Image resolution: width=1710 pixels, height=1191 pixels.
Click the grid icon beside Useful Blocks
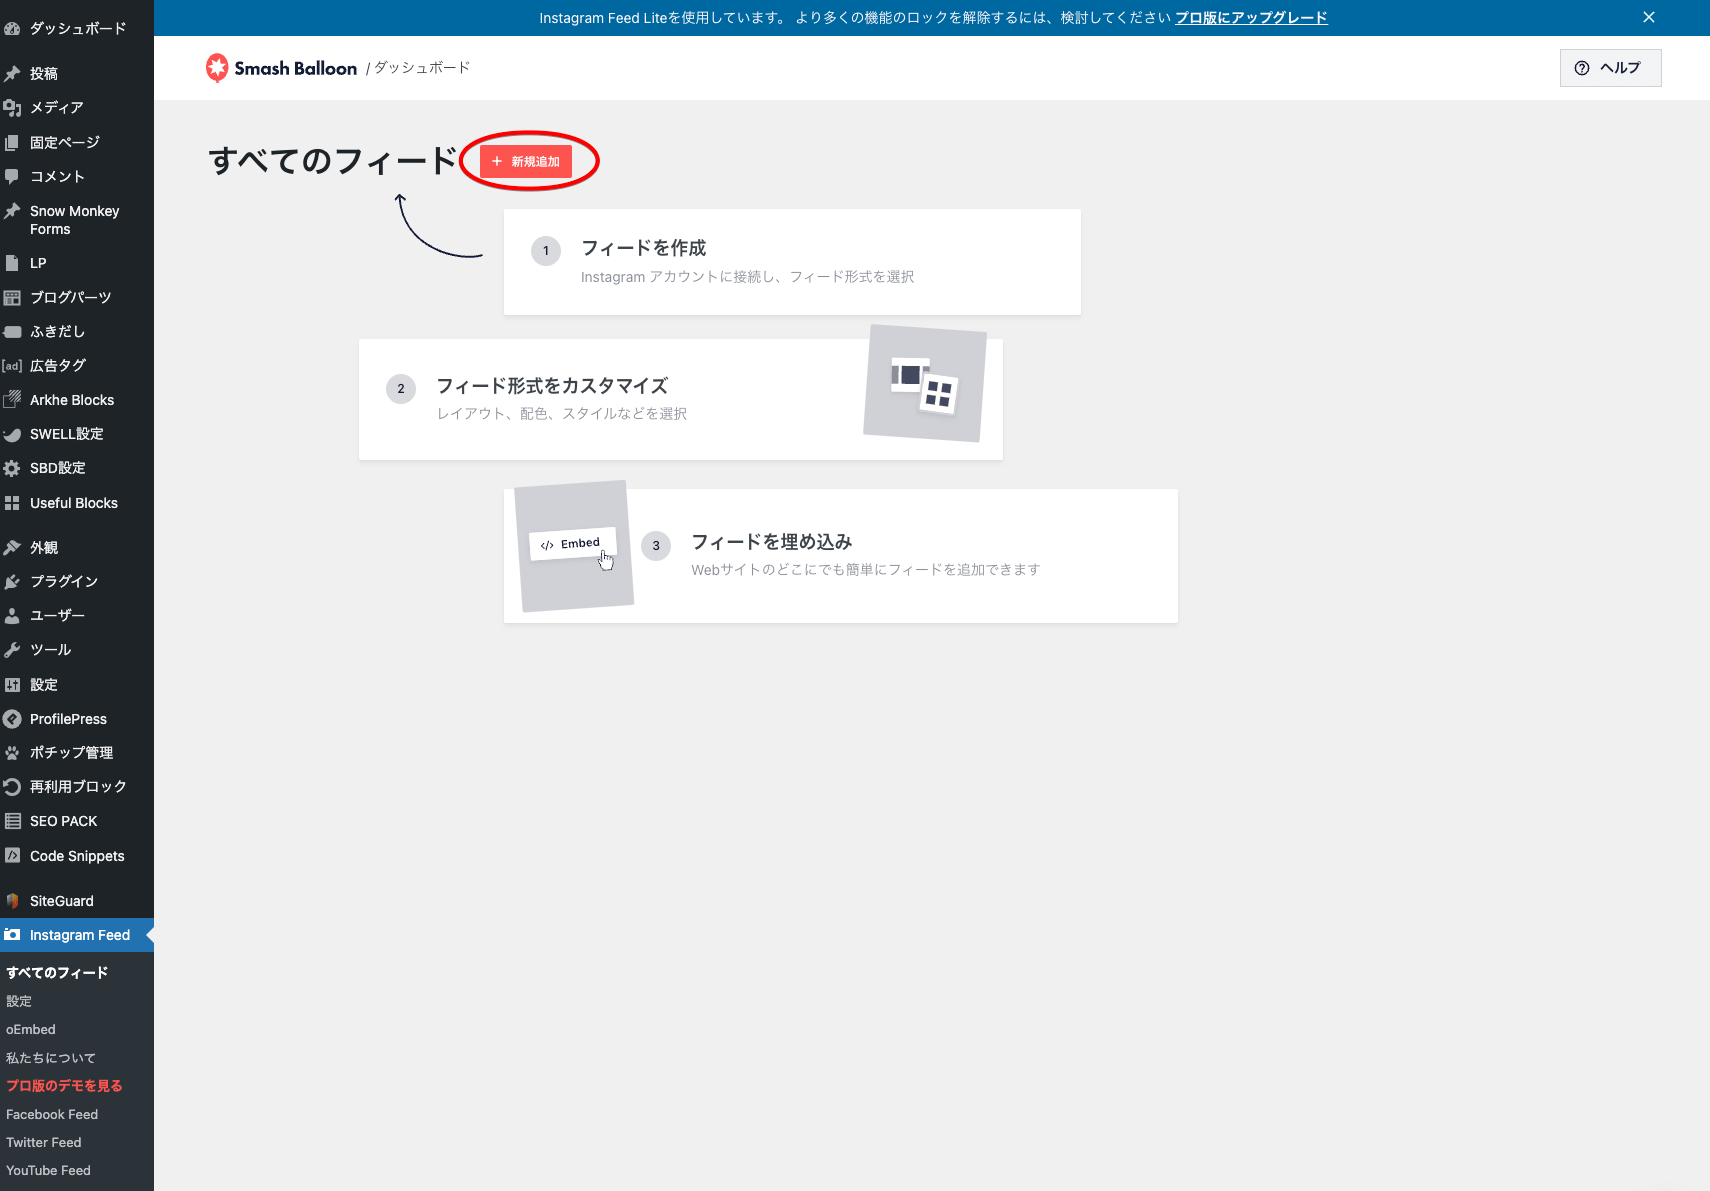point(12,503)
